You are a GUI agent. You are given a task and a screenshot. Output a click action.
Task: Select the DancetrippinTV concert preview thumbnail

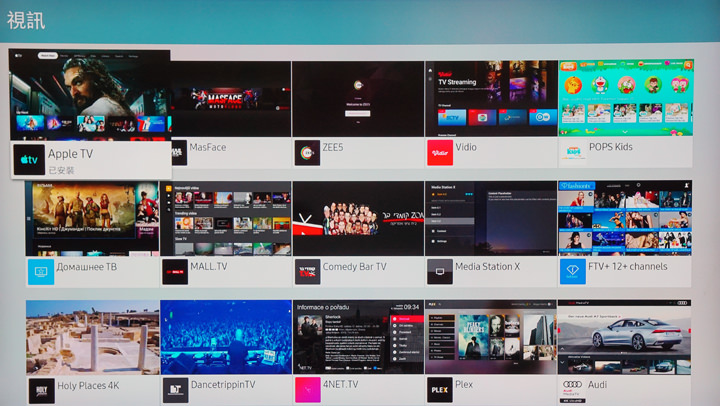[x=225, y=337]
